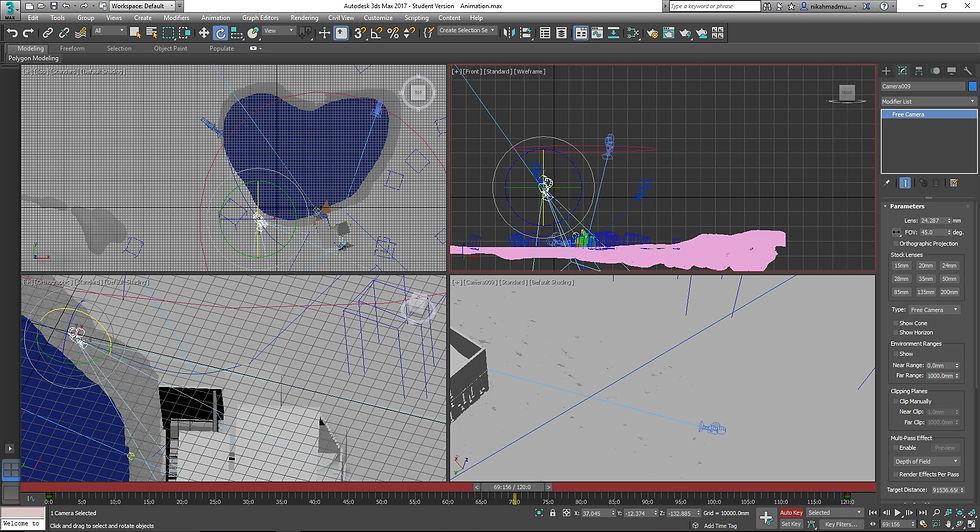Activate the Select and Rotate tool
980x532 pixels.
point(220,33)
